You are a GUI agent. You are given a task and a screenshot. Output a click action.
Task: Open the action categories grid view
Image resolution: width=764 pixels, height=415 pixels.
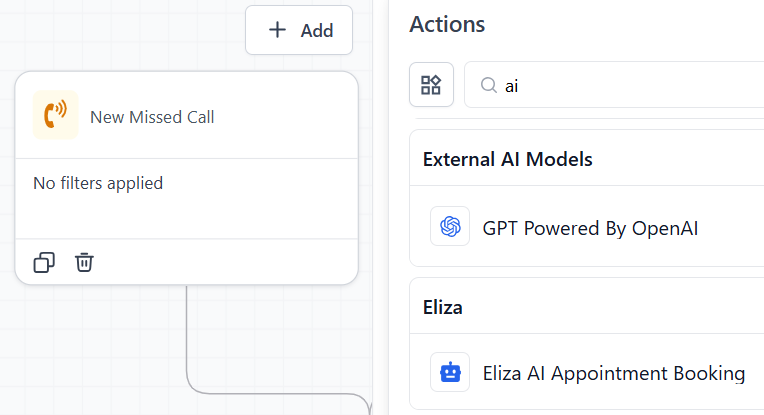coord(431,85)
